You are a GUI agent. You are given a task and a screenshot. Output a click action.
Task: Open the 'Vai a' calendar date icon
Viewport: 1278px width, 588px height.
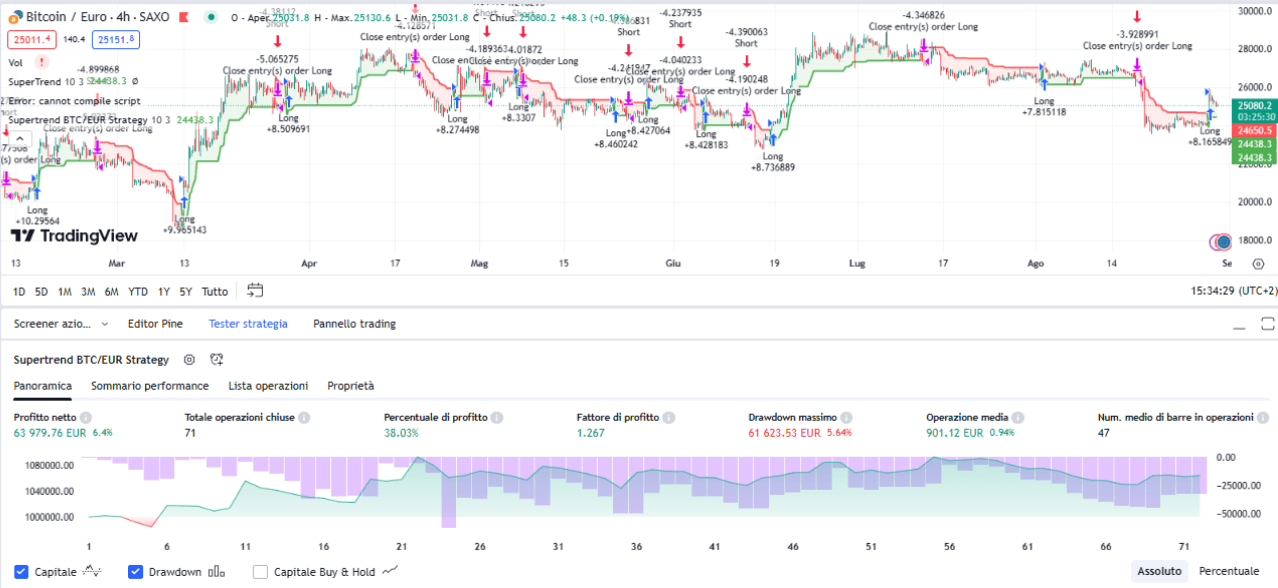(x=255, y=291)
